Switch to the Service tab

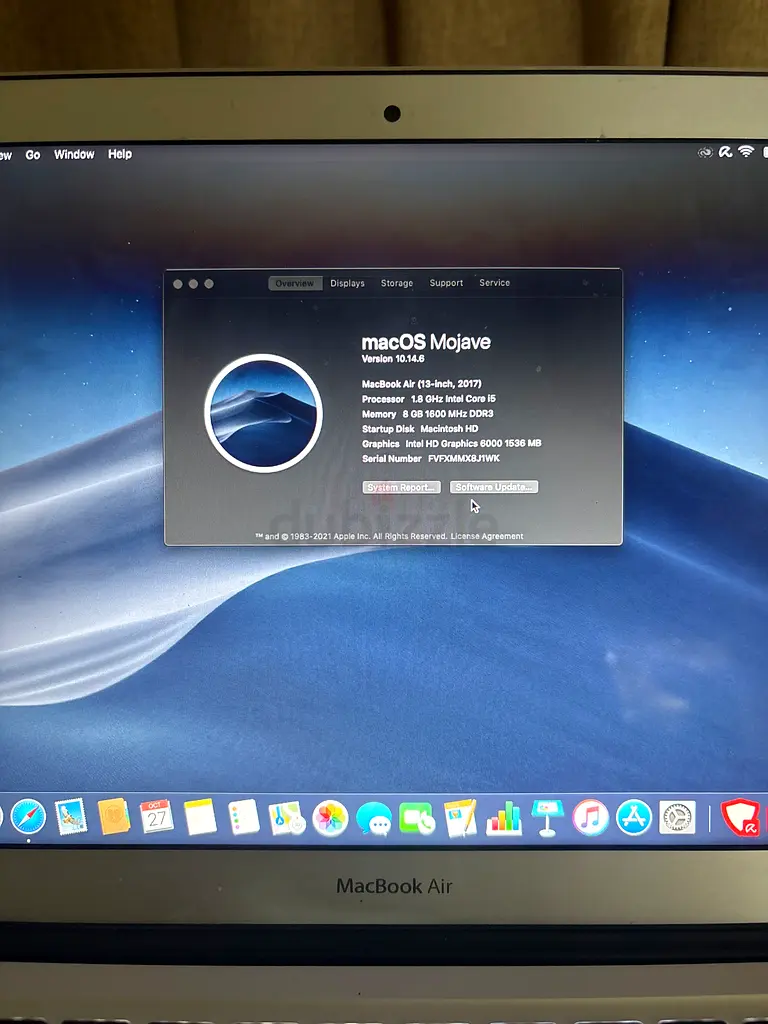(x=494, y=283)
